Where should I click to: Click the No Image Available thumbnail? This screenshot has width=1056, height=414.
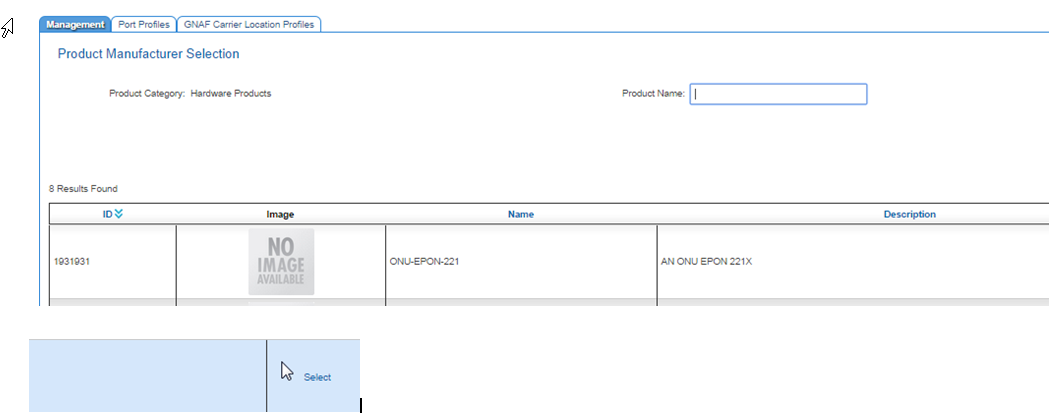click(x=281, y=262)
